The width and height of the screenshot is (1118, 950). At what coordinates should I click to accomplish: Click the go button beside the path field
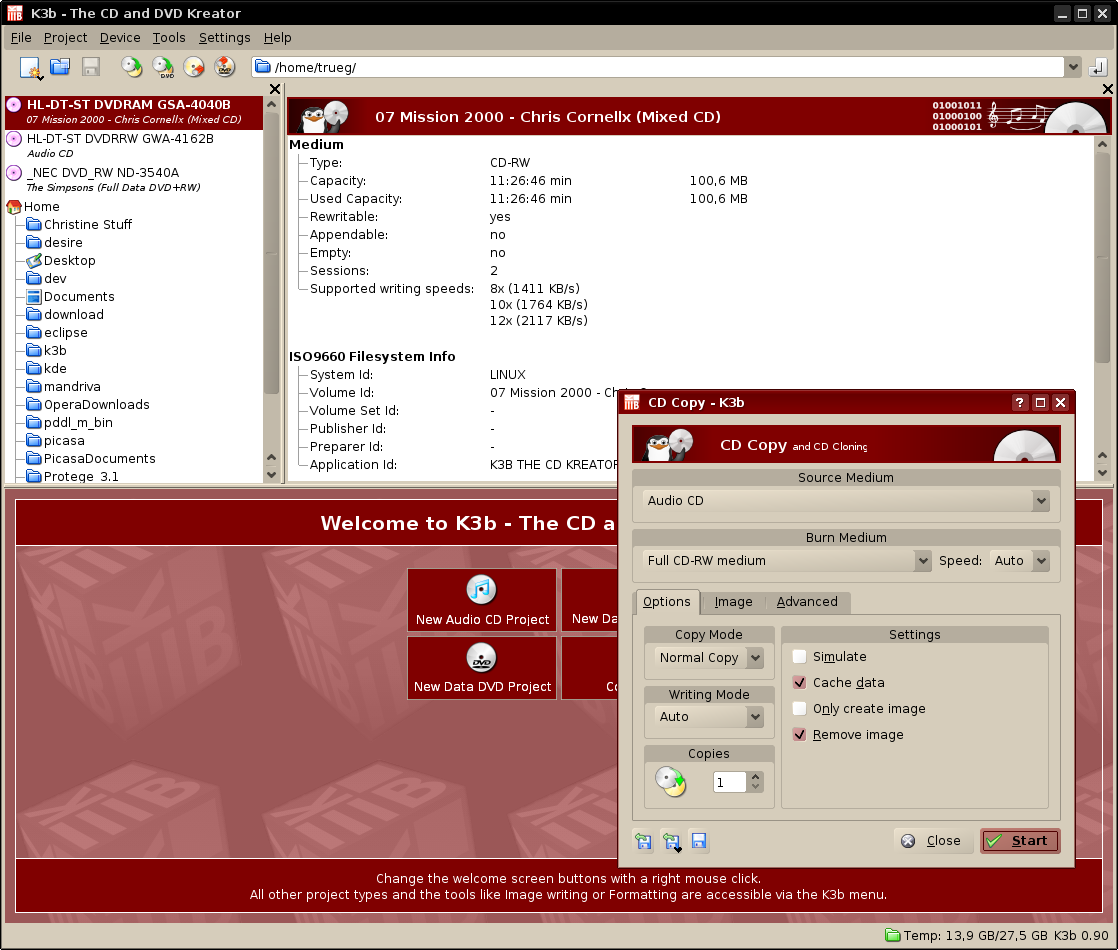coord(1097,67)
